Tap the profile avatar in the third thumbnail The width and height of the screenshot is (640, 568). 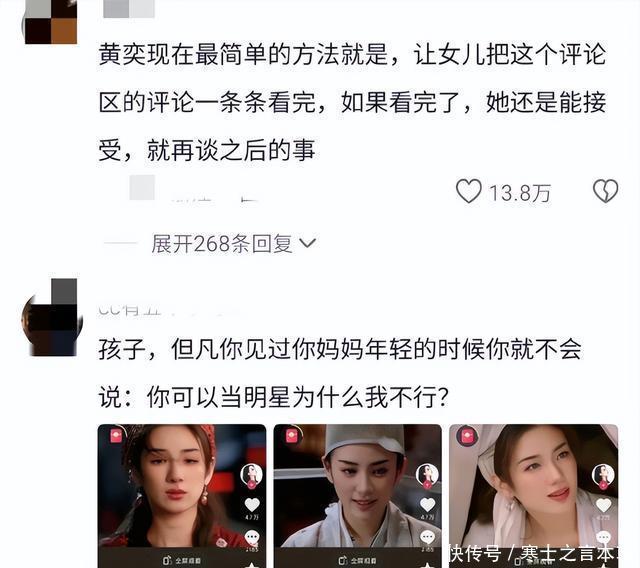click(603, 476)
